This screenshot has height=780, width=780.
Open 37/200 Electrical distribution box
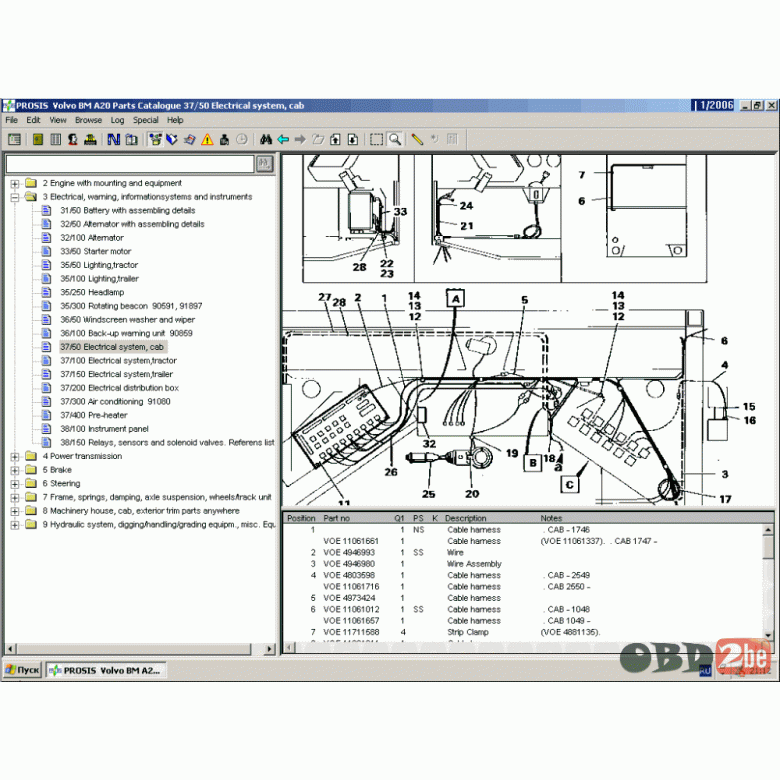tap(119, 388)
